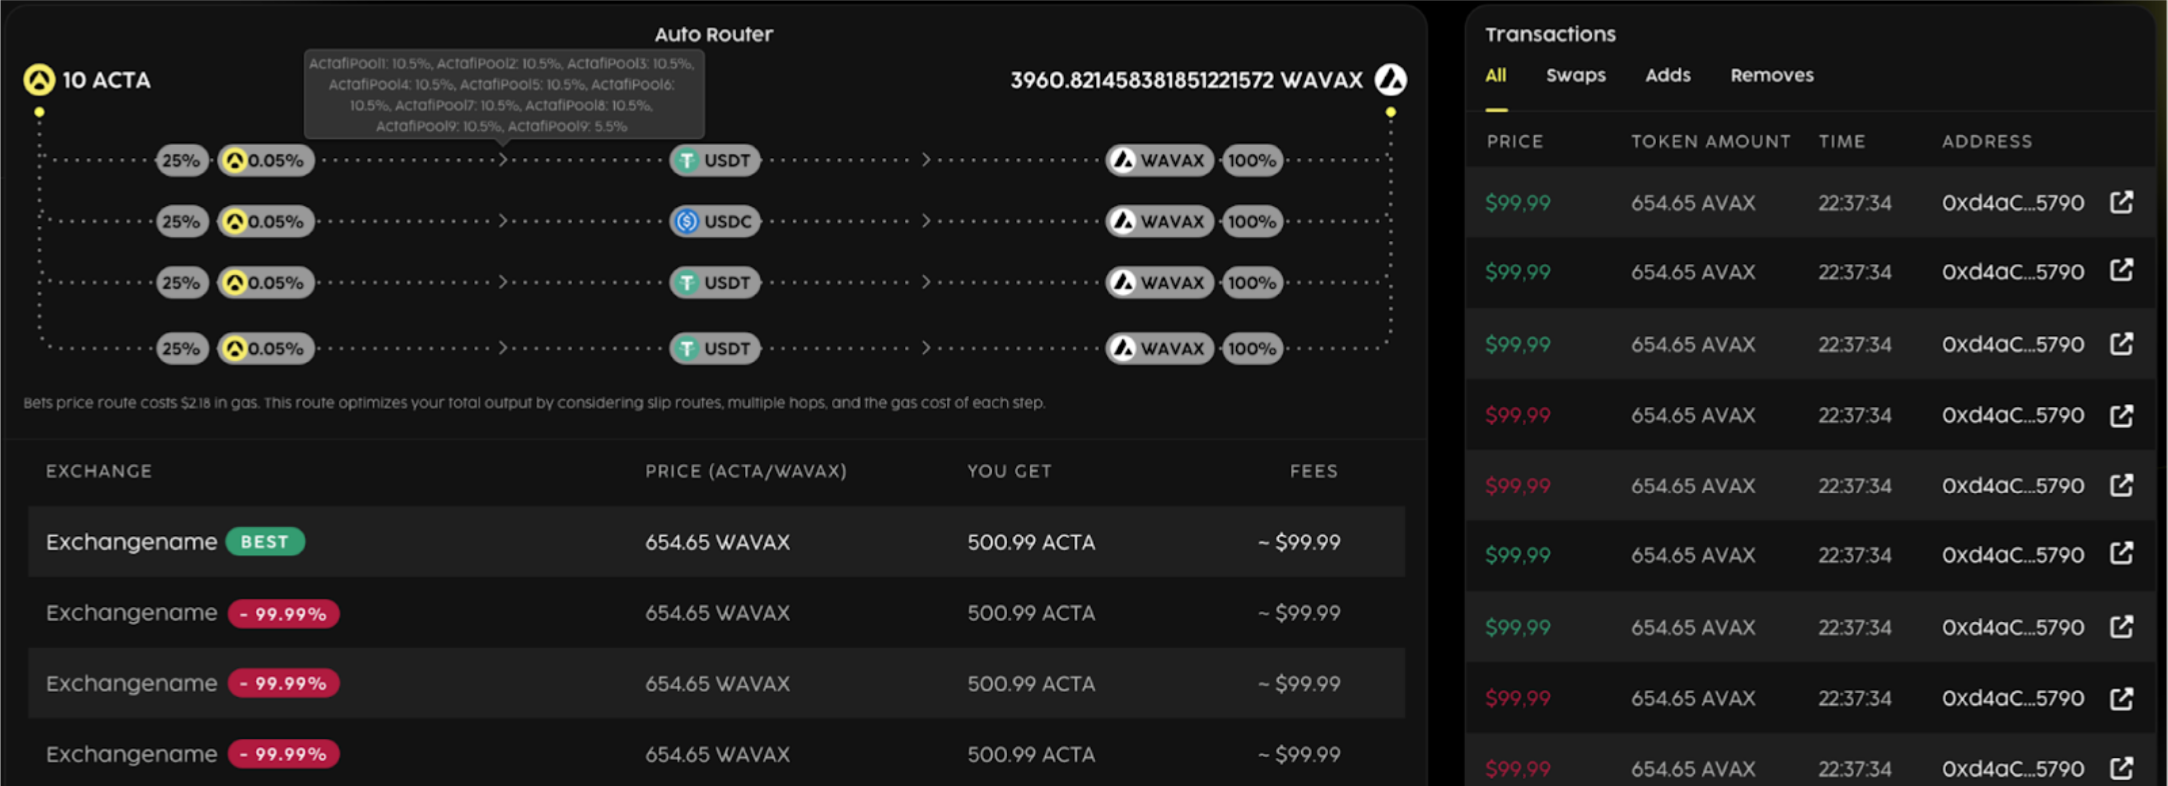Screen dimensions: 2168x786
Task: Open external link icon in first transaction row
Action: (2121, 202)
